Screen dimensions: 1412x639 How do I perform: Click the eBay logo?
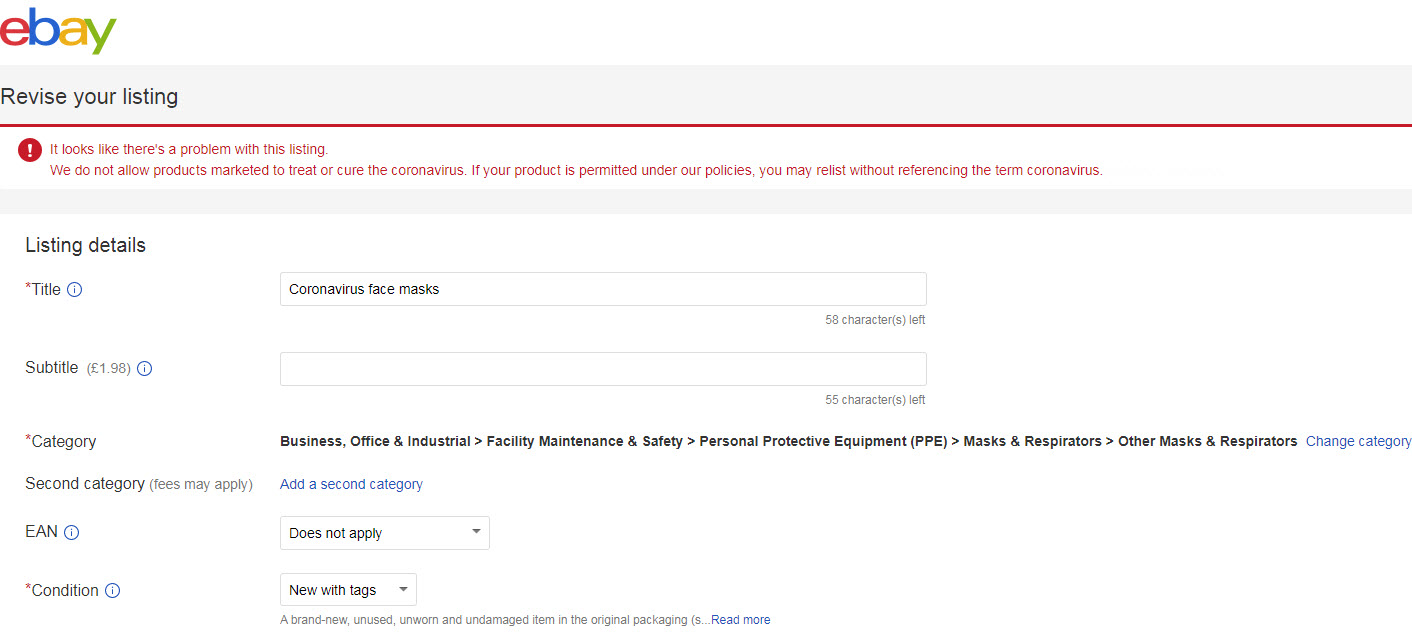pyautogui.click(x=58, y=30)
